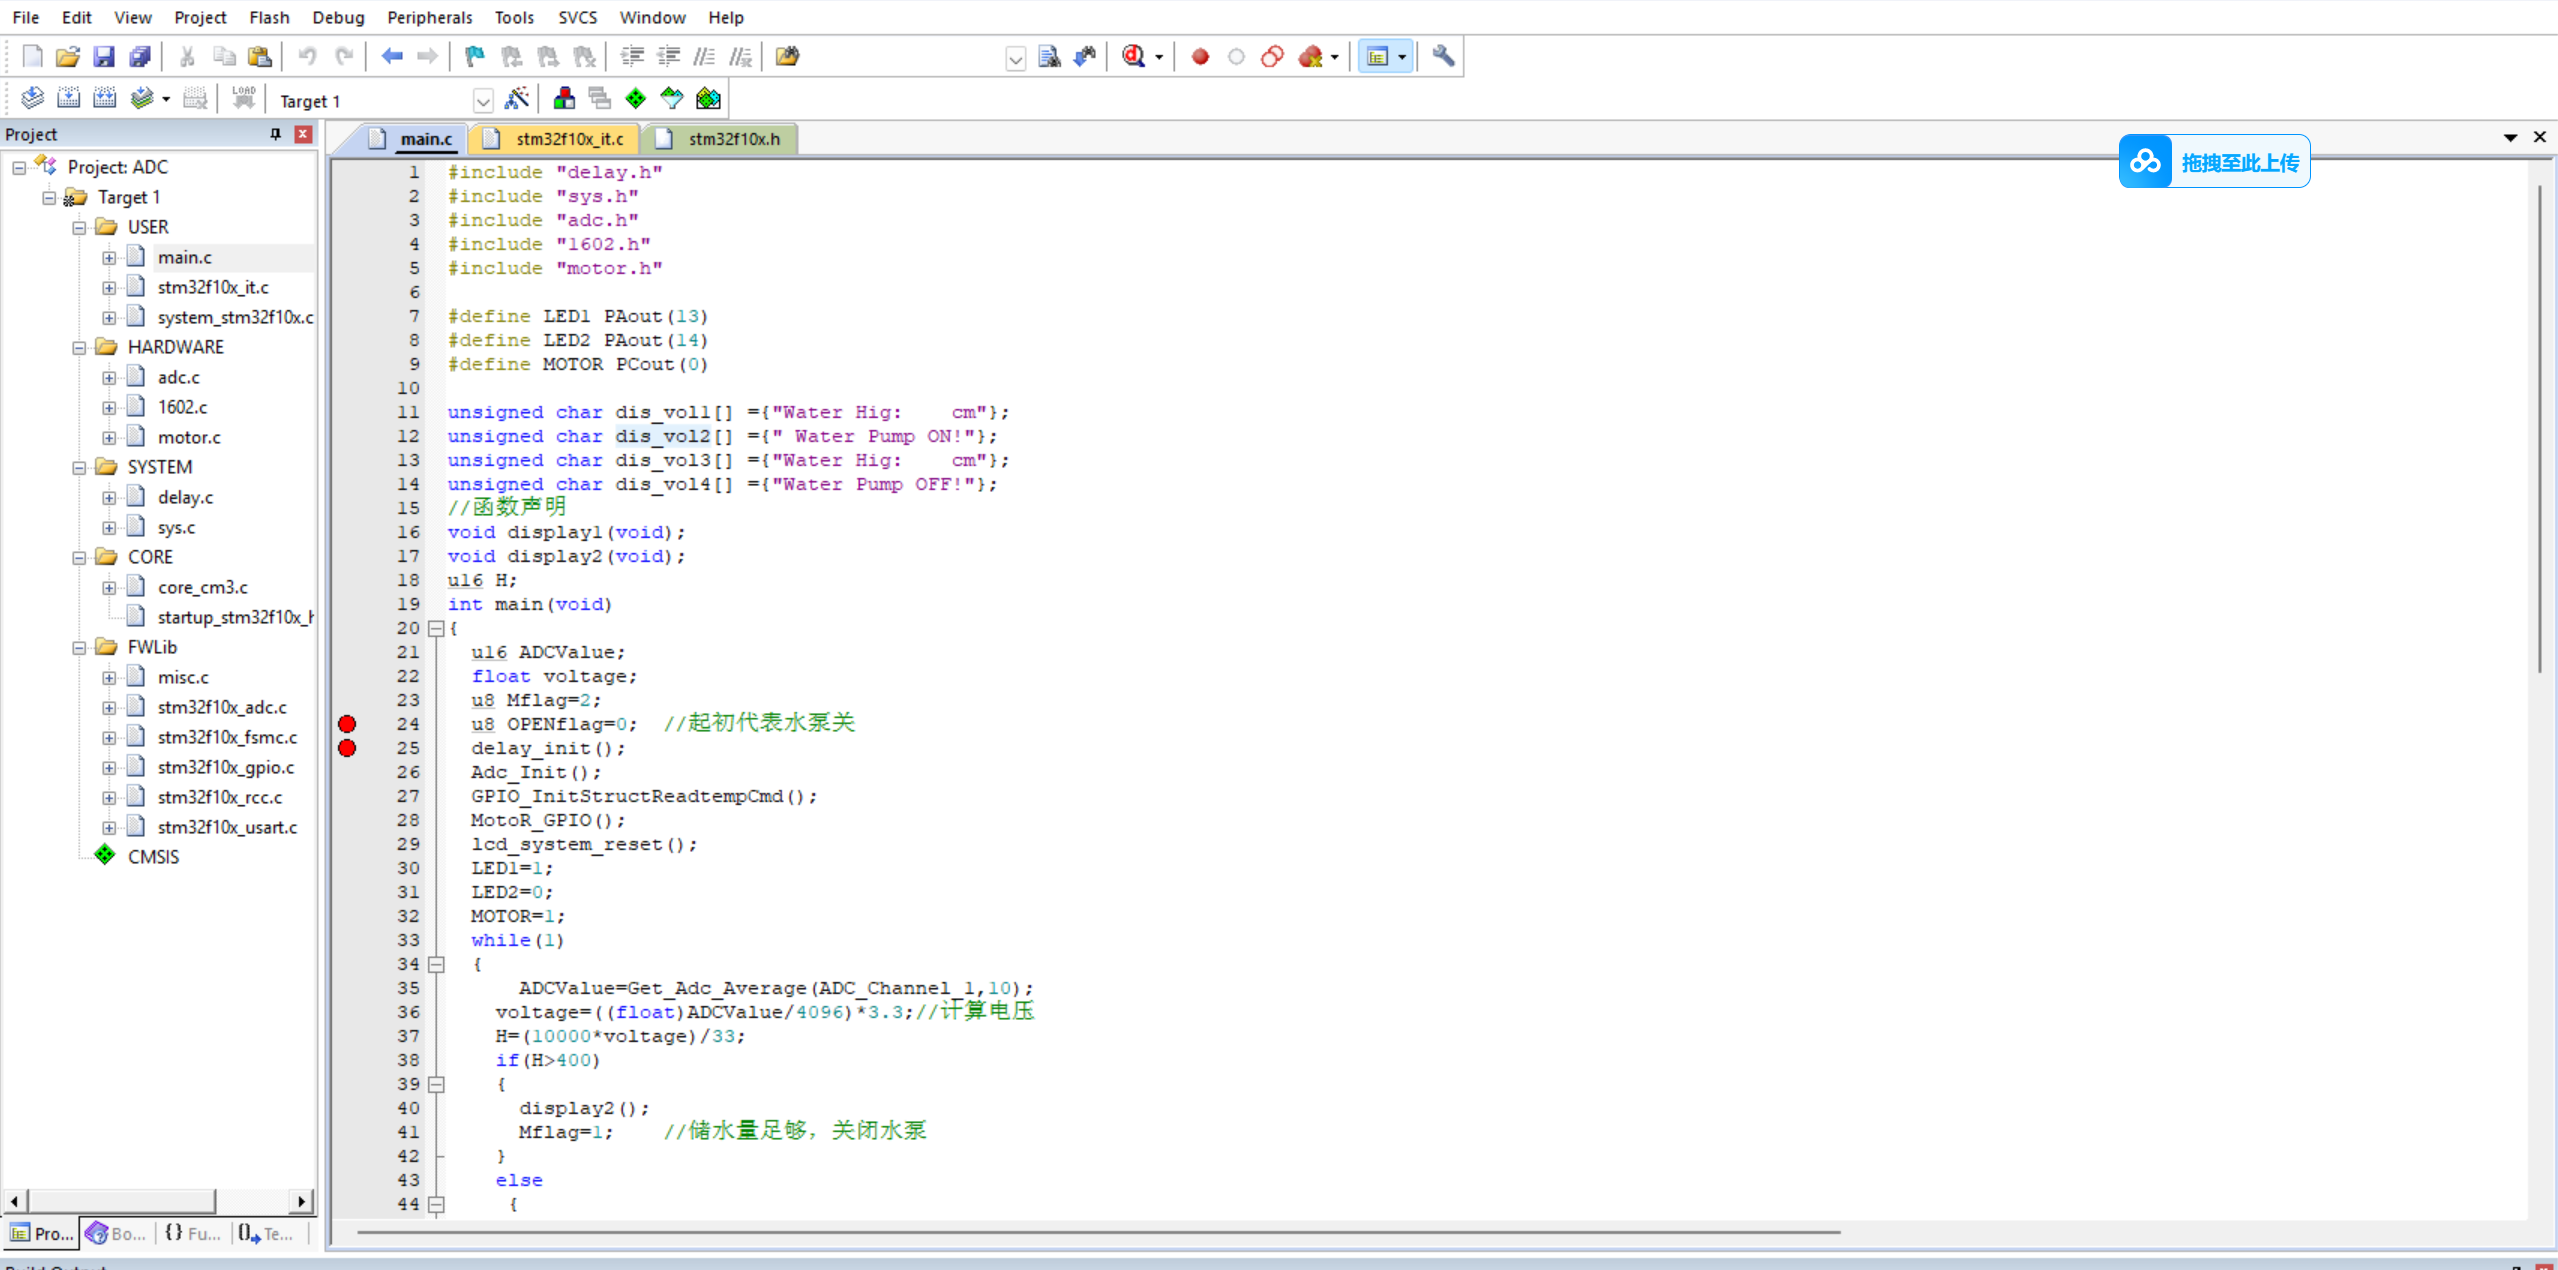Click the Paste clipboard icon

pyautogui.click(x=260, y=56)
